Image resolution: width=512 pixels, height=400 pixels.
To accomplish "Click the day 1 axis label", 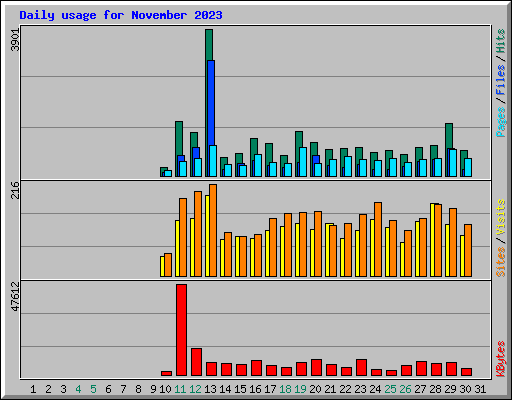I will click(x=33, y=389).
